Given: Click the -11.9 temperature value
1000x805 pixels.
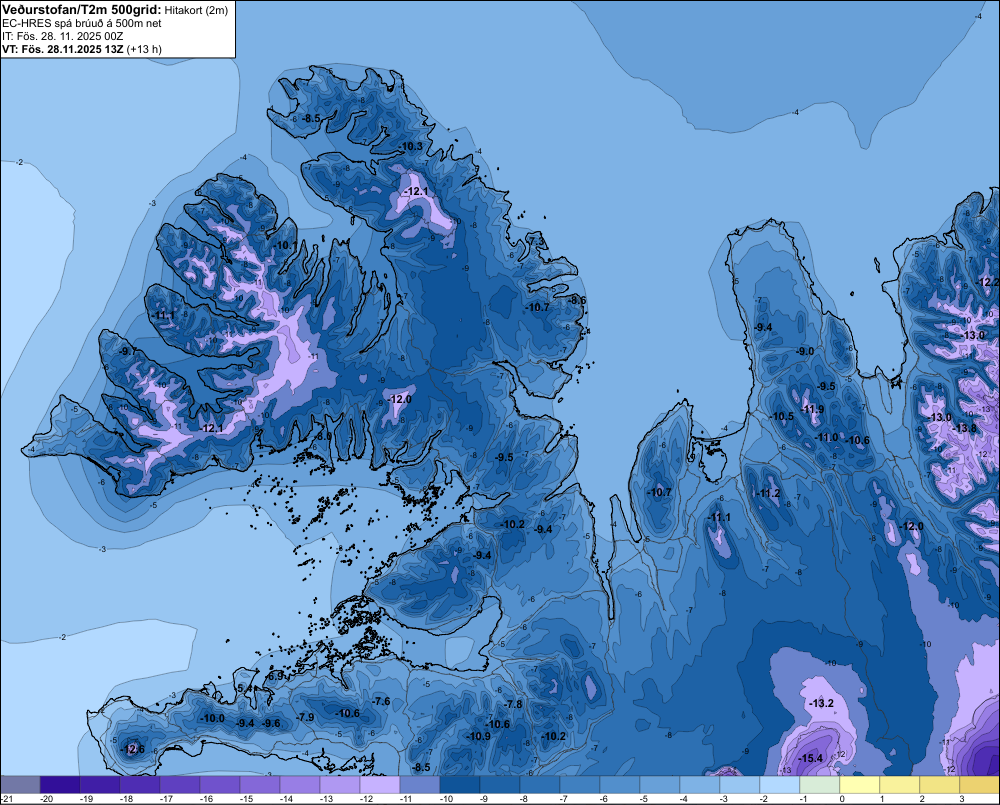Looking at the screenshot, I should (x=812, y=410).
